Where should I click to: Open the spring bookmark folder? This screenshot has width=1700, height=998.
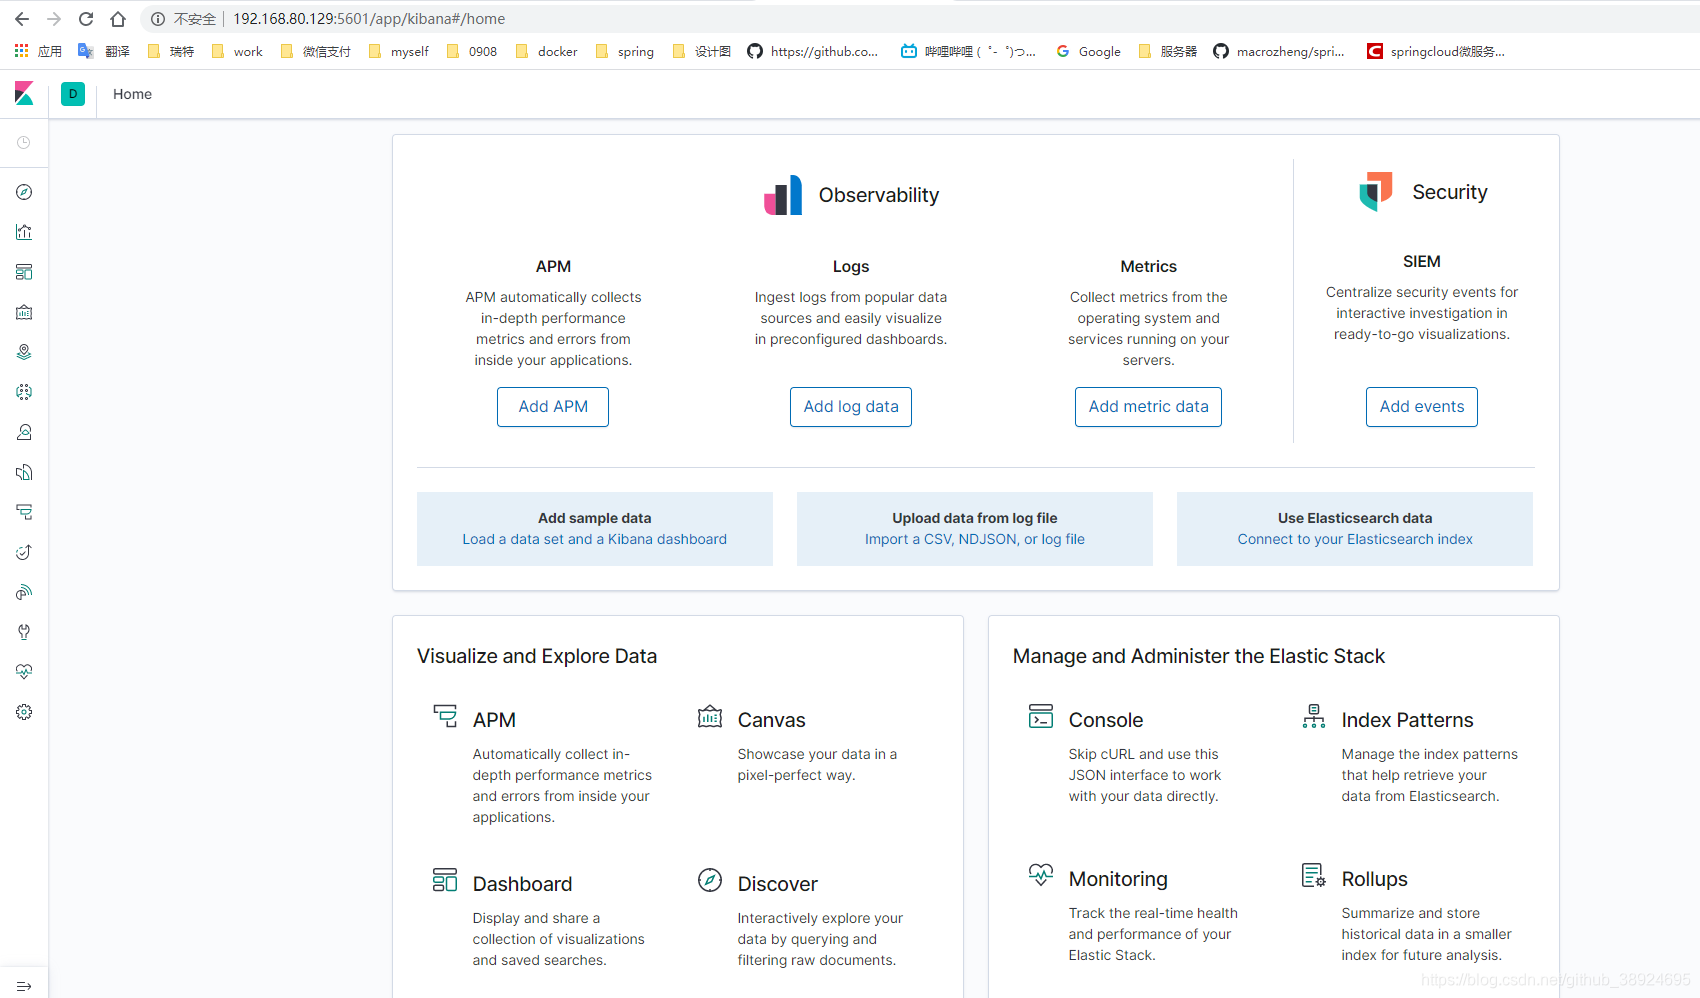[624, 51]
